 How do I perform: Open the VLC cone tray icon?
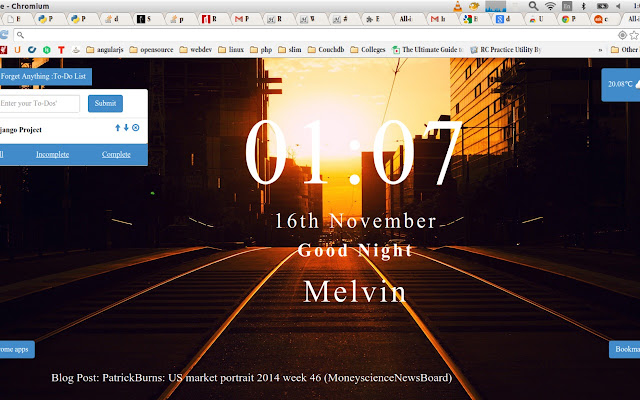(458, 6)
